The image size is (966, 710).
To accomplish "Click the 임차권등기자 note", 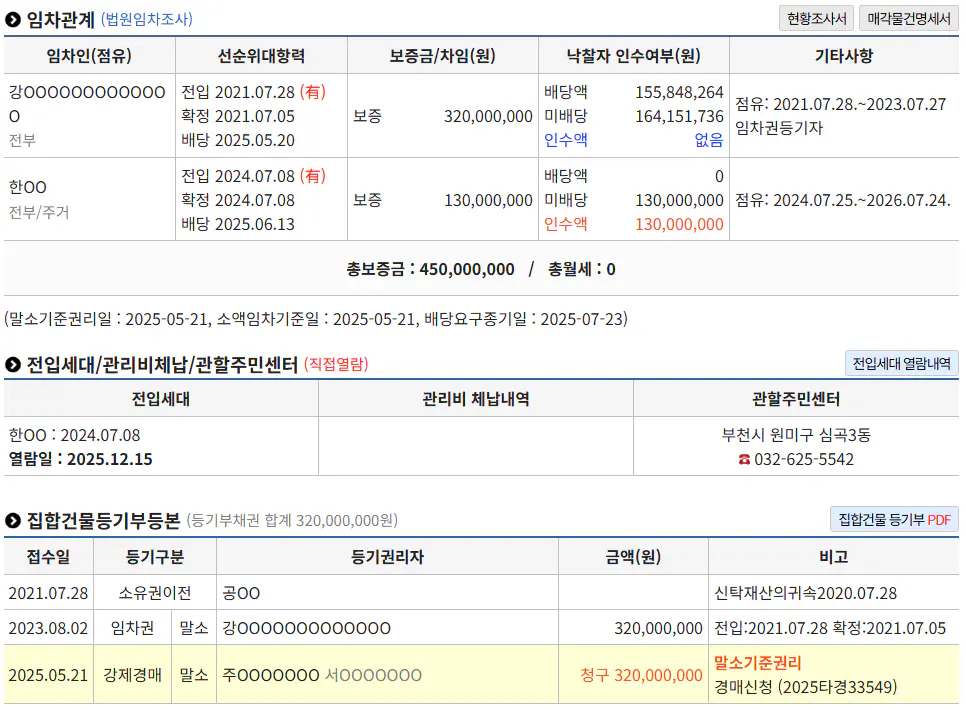I will pos(779,128).
